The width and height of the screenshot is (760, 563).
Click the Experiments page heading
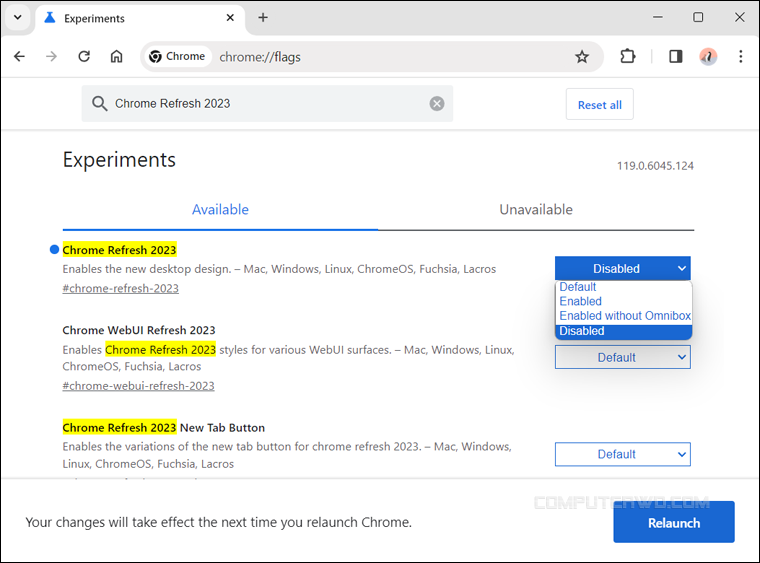tap(119, 160)
